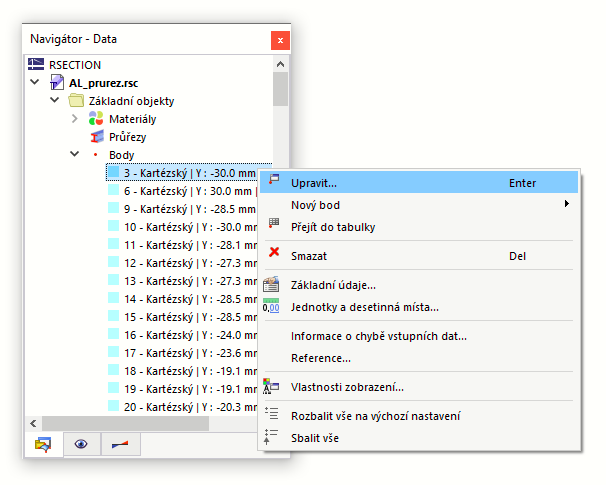Click vertical scrollbar up arrow
This screenshot has height=485, width=606.
coord(281,64)
